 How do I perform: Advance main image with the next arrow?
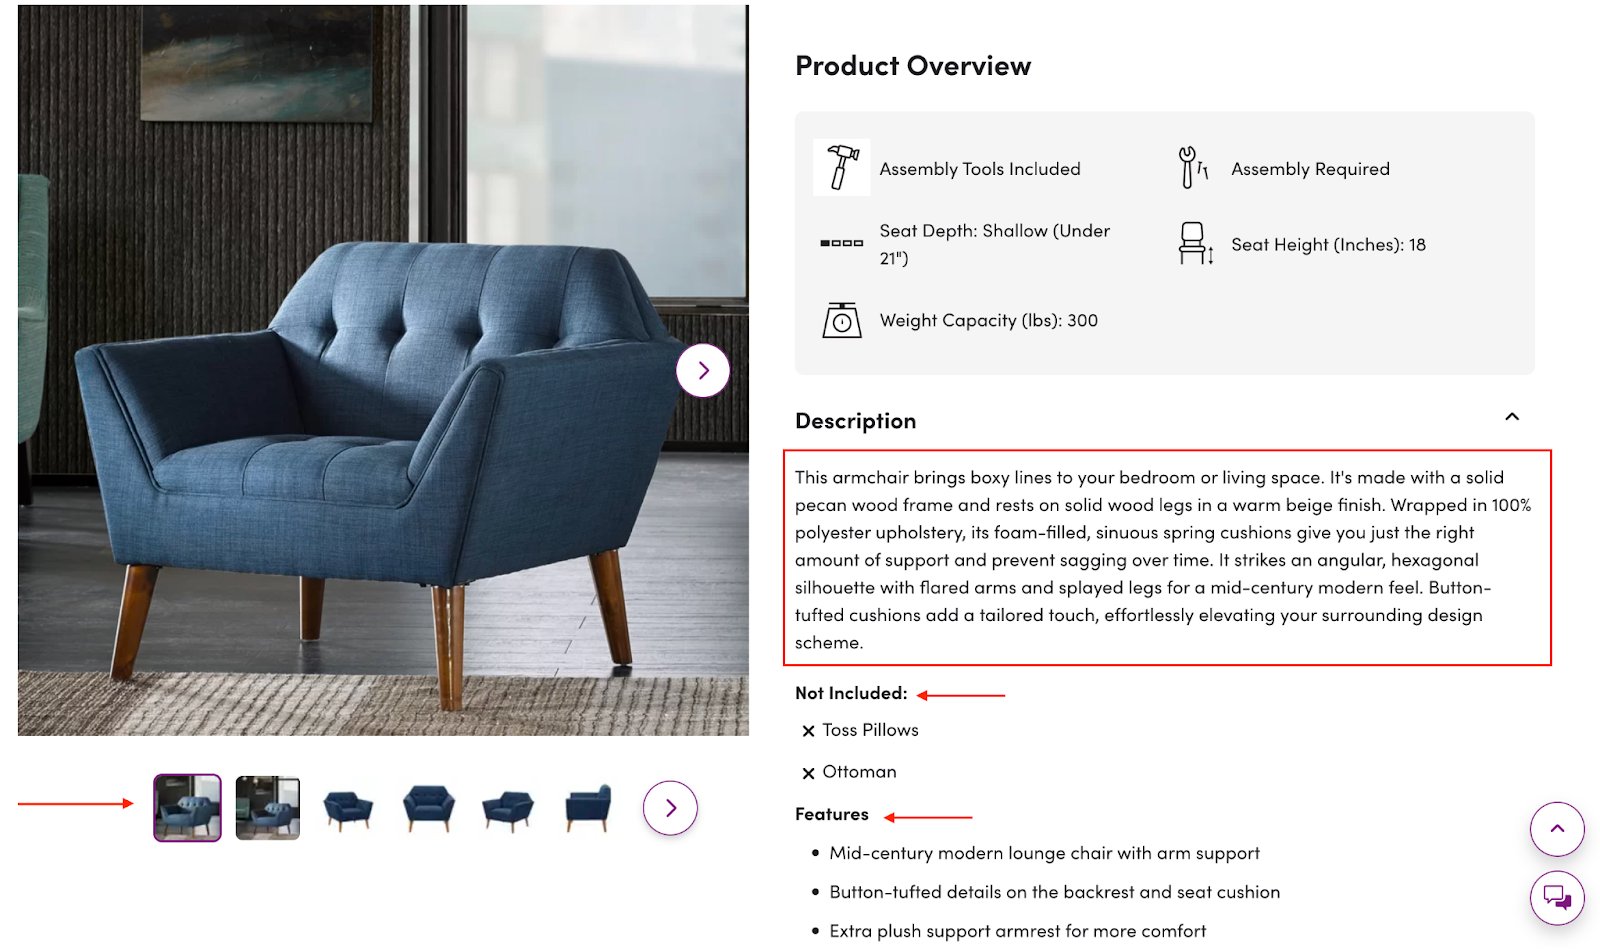pyautogui.click(x=703, y=370)
